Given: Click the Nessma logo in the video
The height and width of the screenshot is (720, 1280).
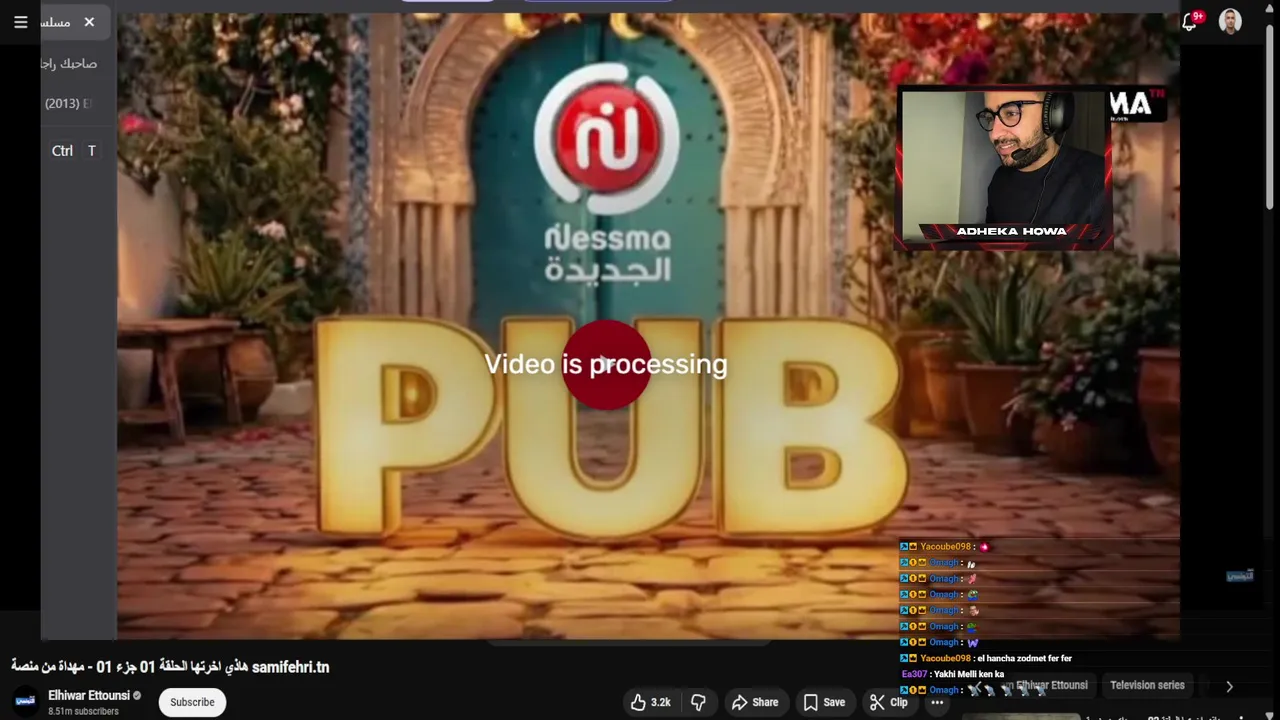Looking at the screenshot, I should 606,172.
